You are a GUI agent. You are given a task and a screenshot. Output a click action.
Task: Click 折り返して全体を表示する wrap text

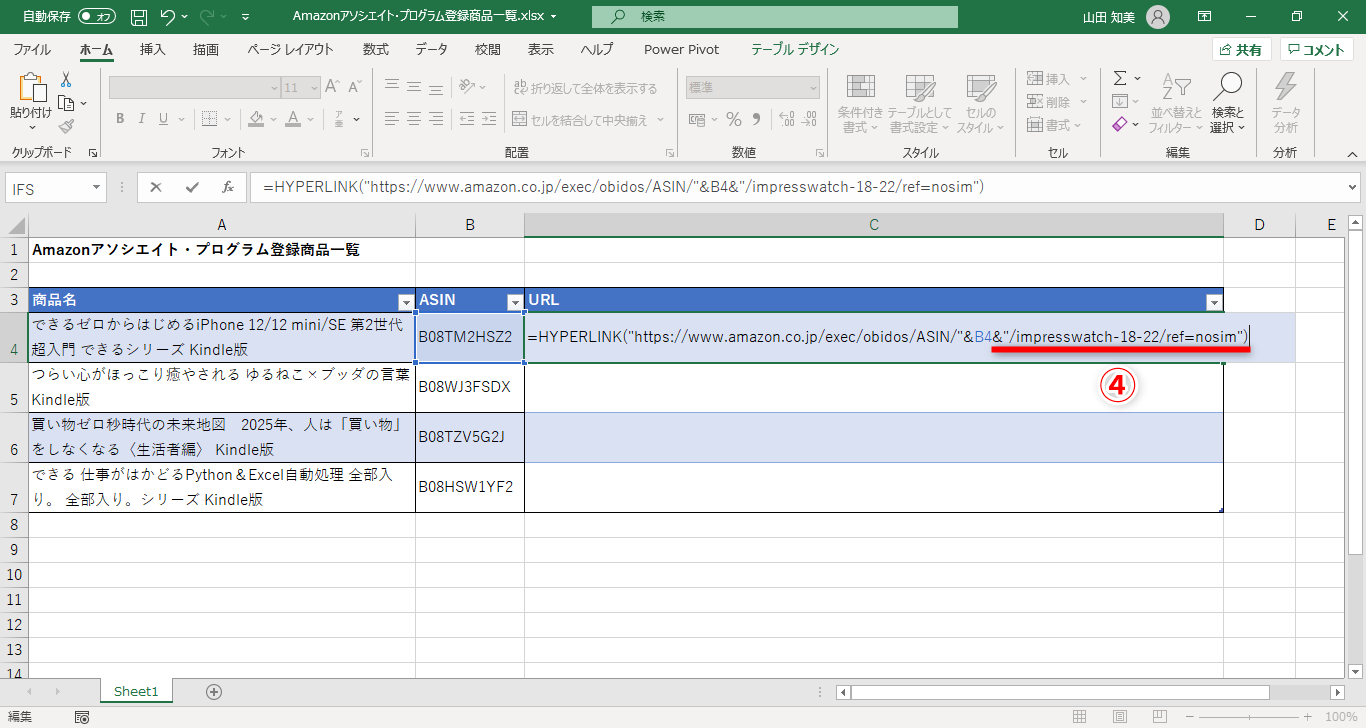tap(585, 88)
